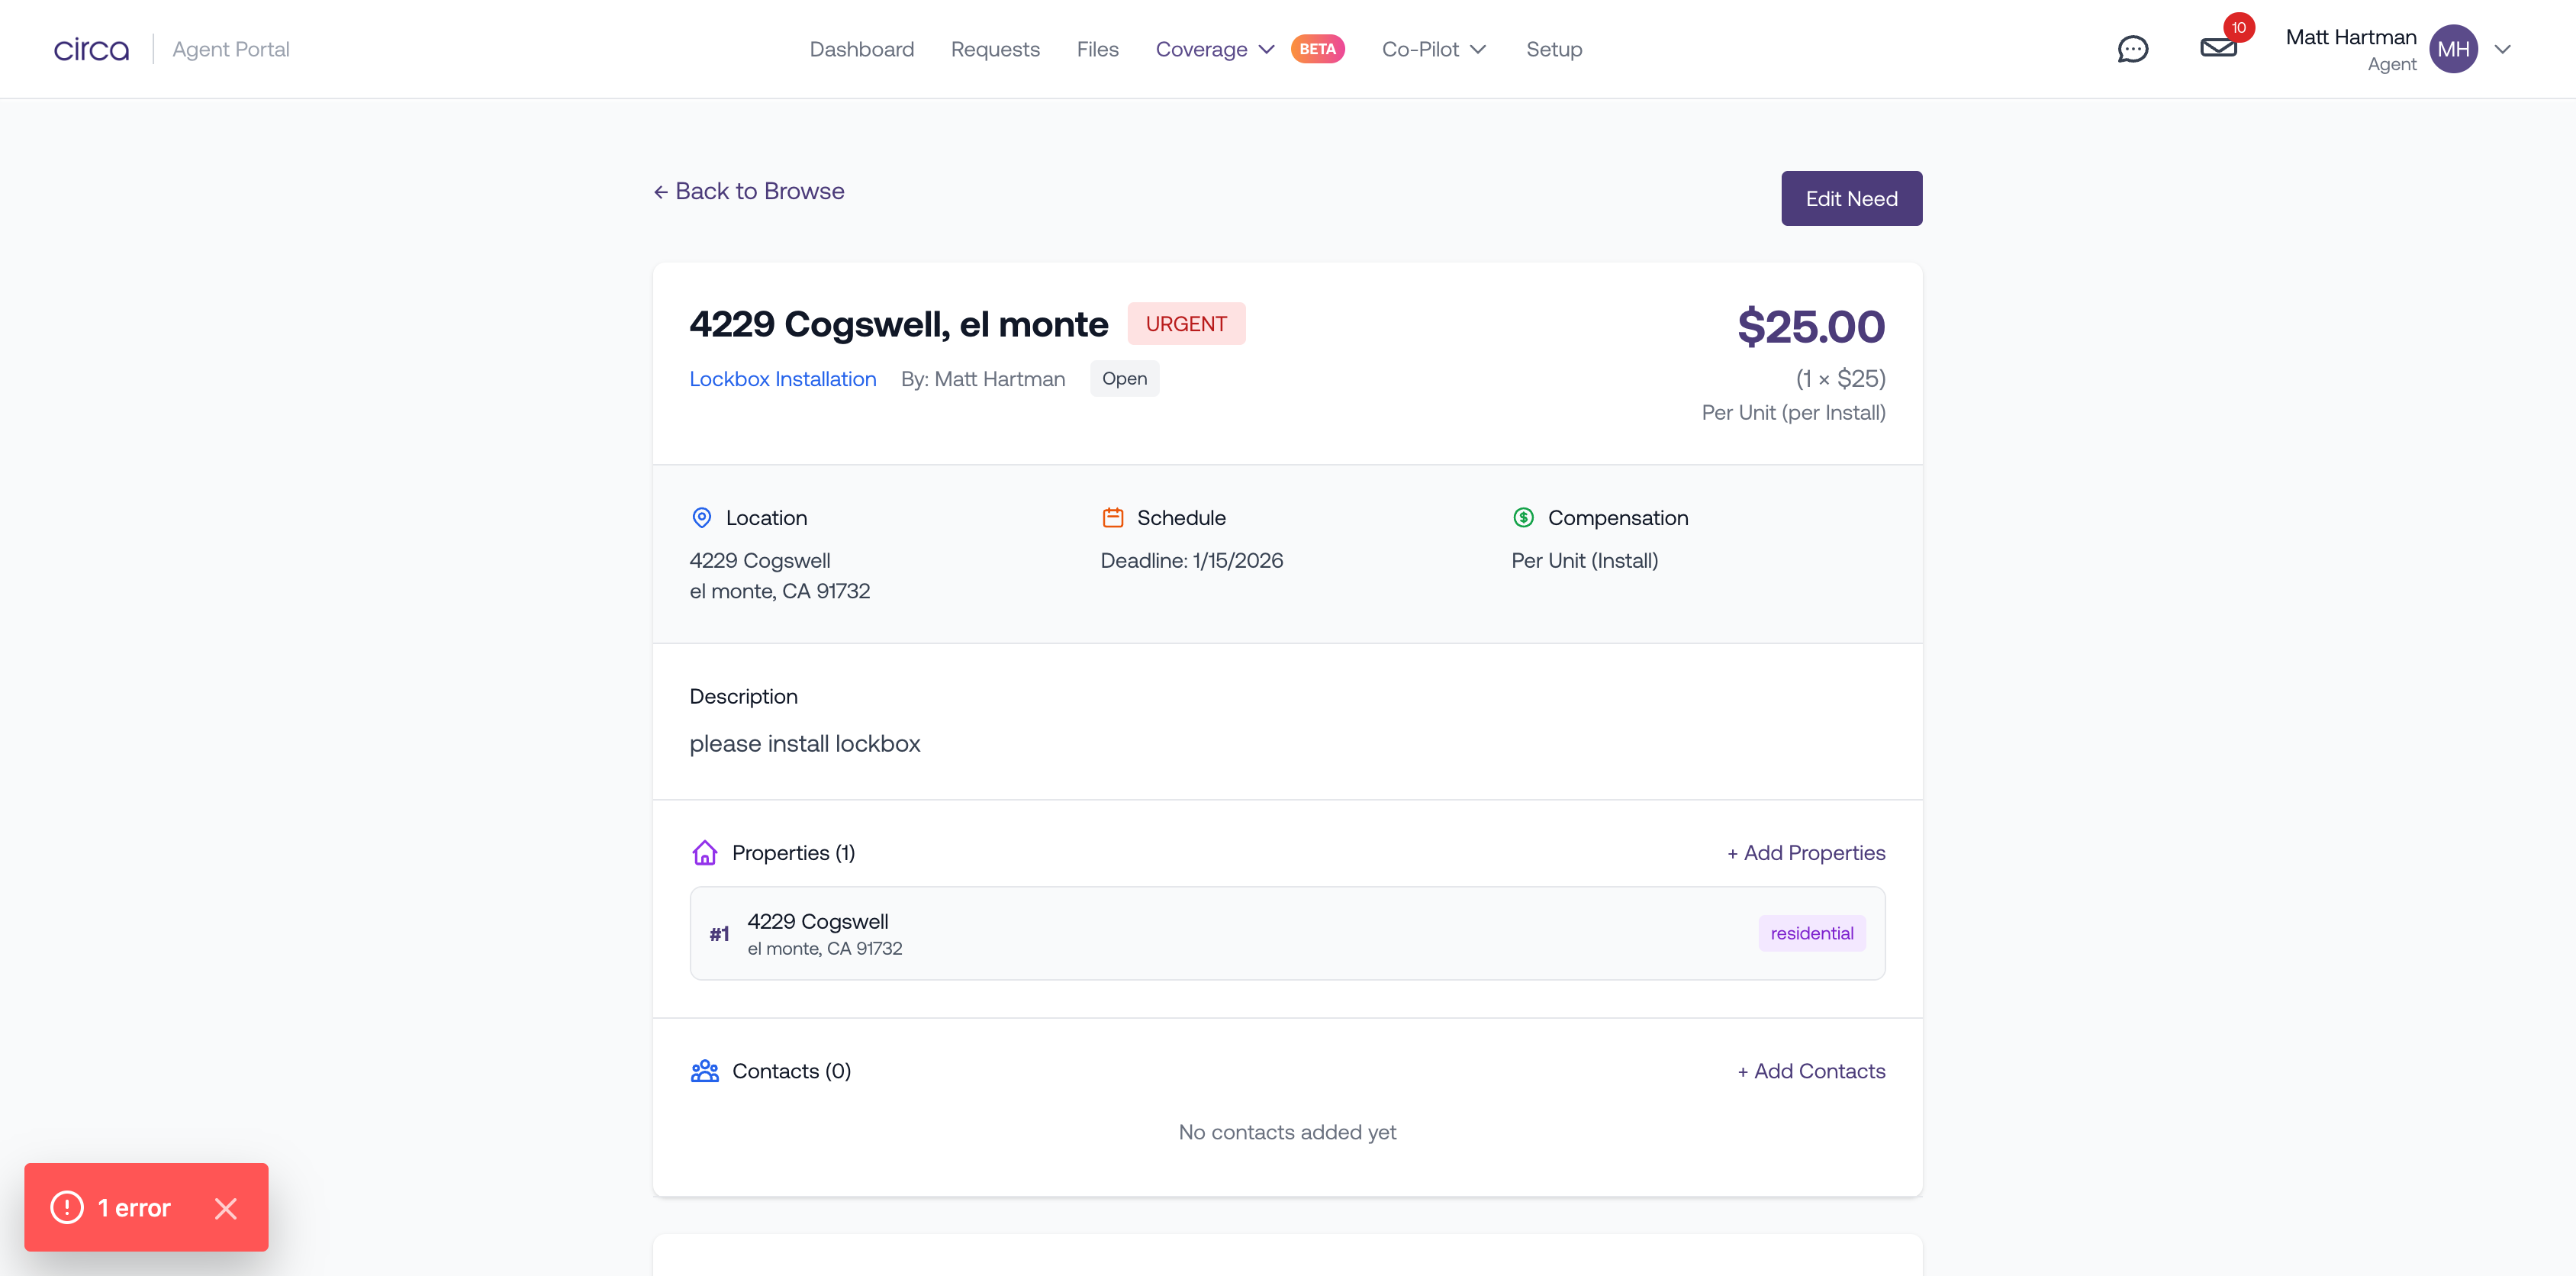Follow the Back to Browse link
This screenshot has width=2576, height=1276.
[749, 191]
